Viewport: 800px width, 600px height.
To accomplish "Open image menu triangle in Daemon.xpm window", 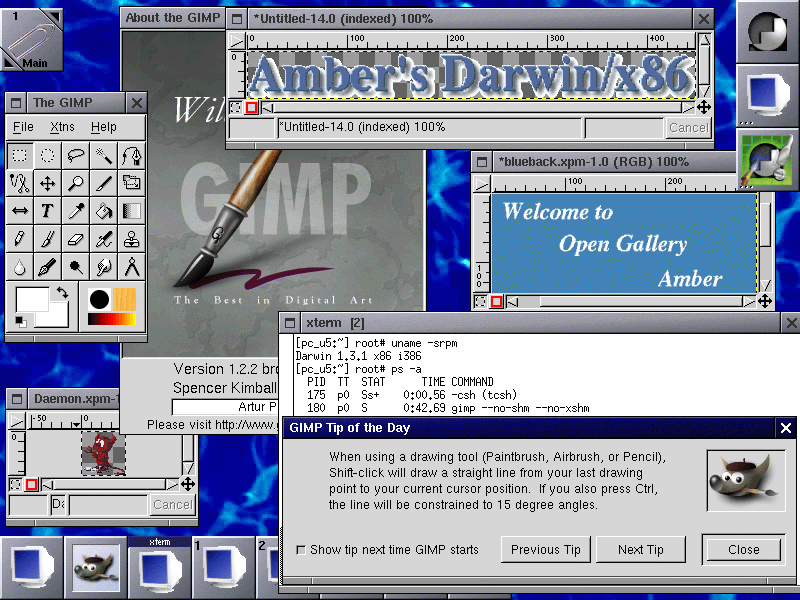I will 17,421.
